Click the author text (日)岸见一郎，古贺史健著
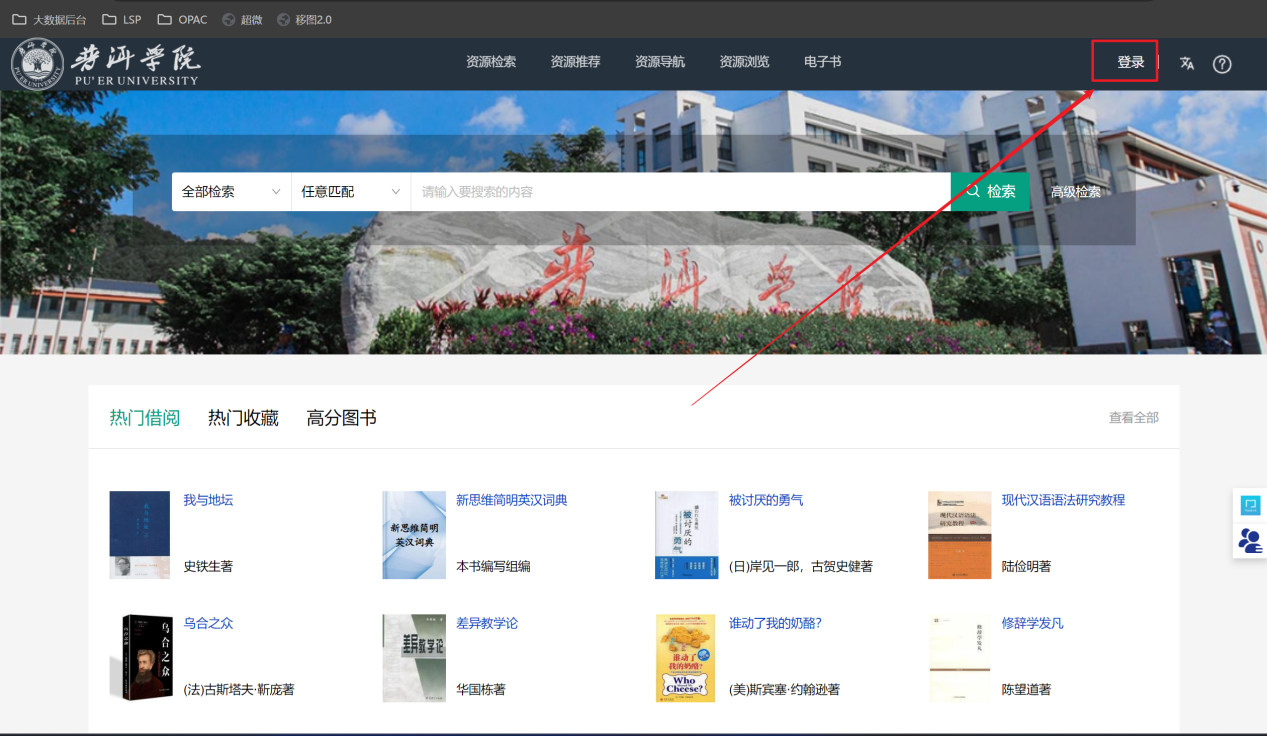Image resolution: width=1267 pixels, height=736 pixels. [x=801, y=566]
